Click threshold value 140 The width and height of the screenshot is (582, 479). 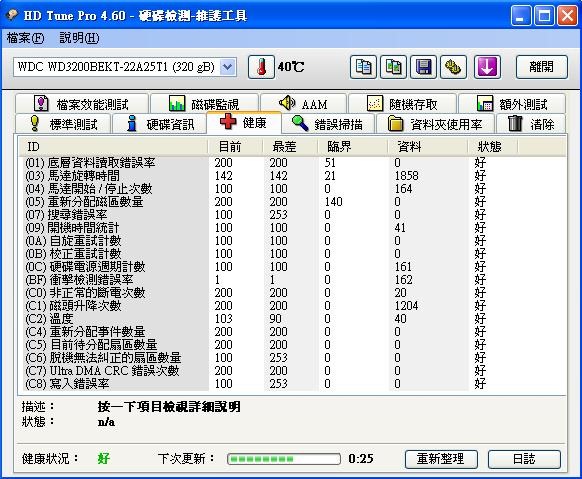pos(333,201)
